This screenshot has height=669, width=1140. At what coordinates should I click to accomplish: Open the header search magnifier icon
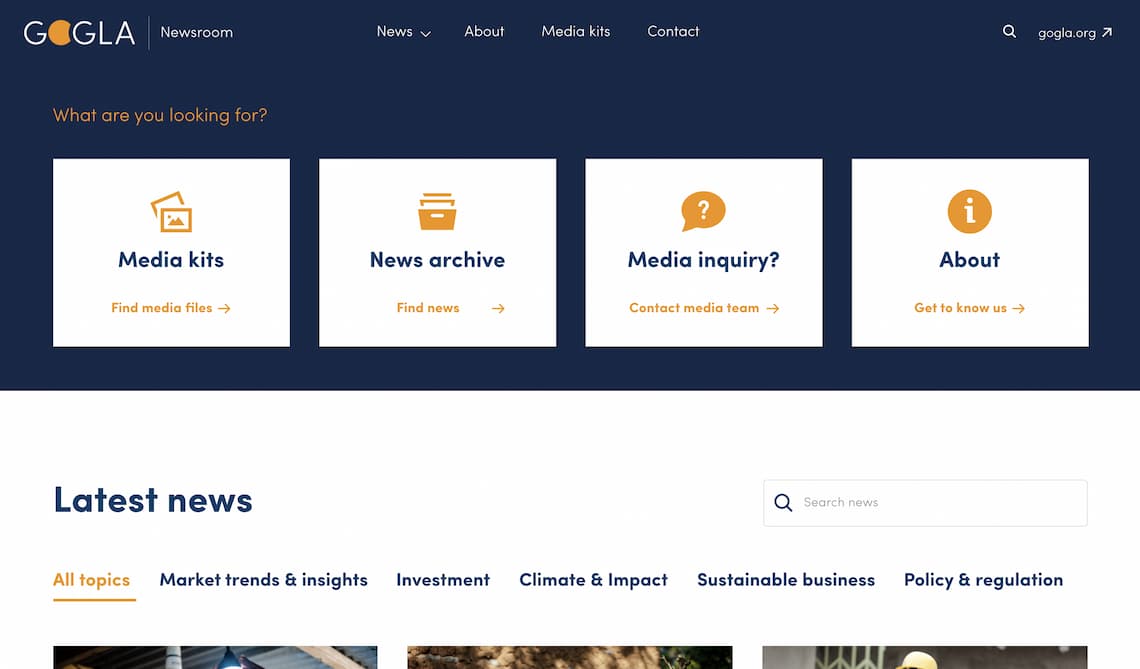click(1009, 32)
